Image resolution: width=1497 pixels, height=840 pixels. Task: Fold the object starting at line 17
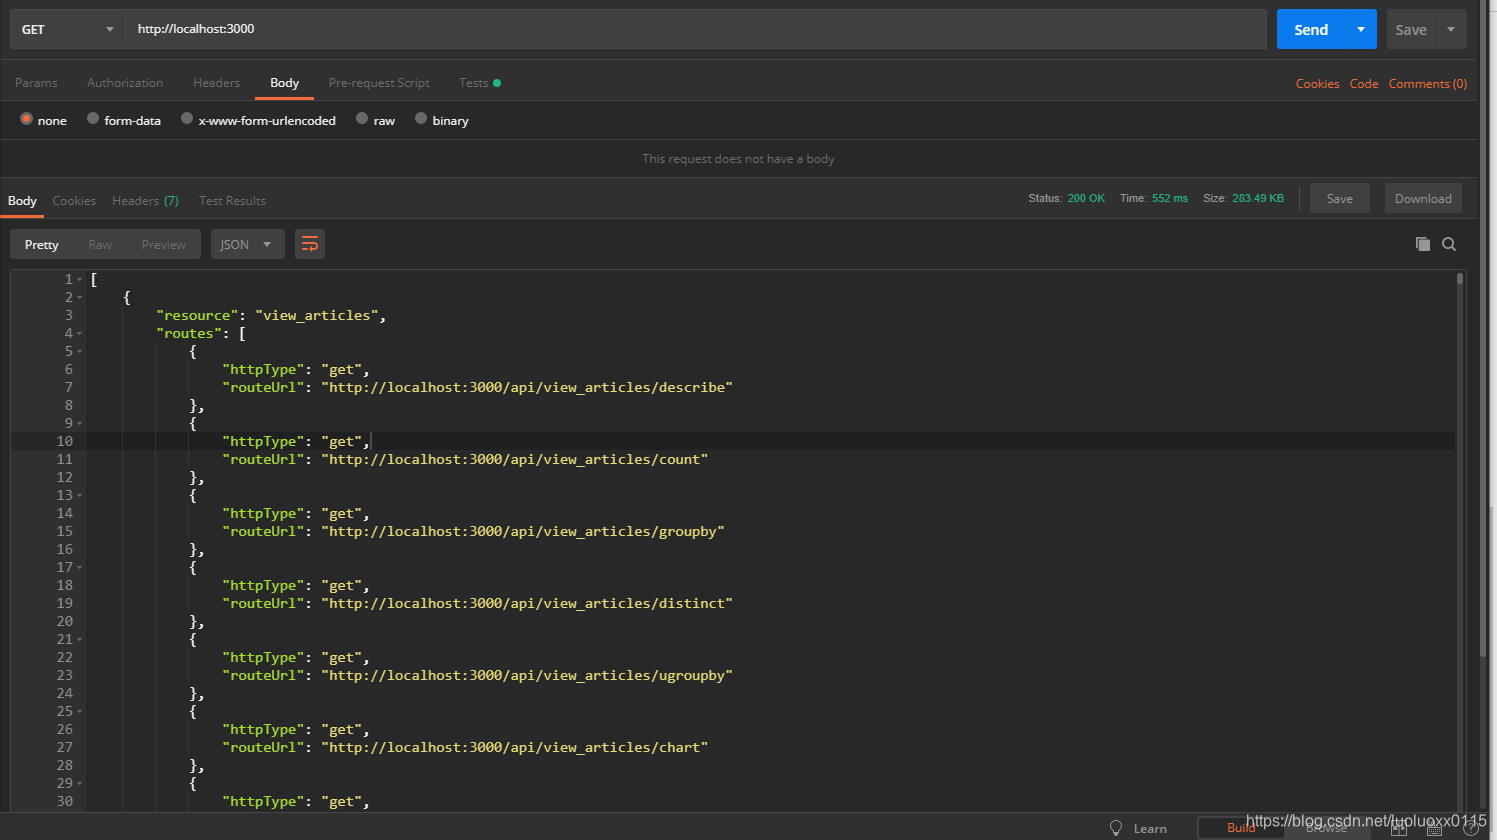point(80,568)
